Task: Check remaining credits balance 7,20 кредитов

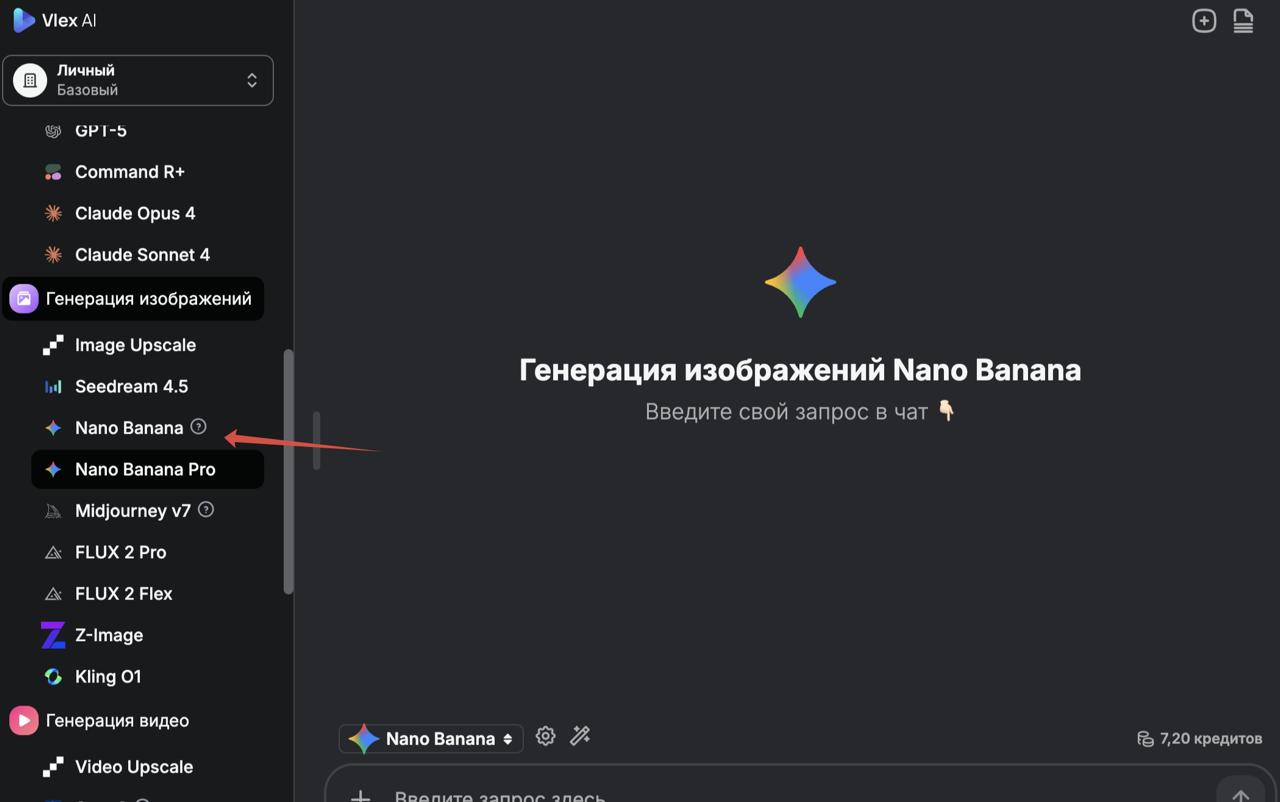Action: pyautogui.click(x=1199, y=738)
